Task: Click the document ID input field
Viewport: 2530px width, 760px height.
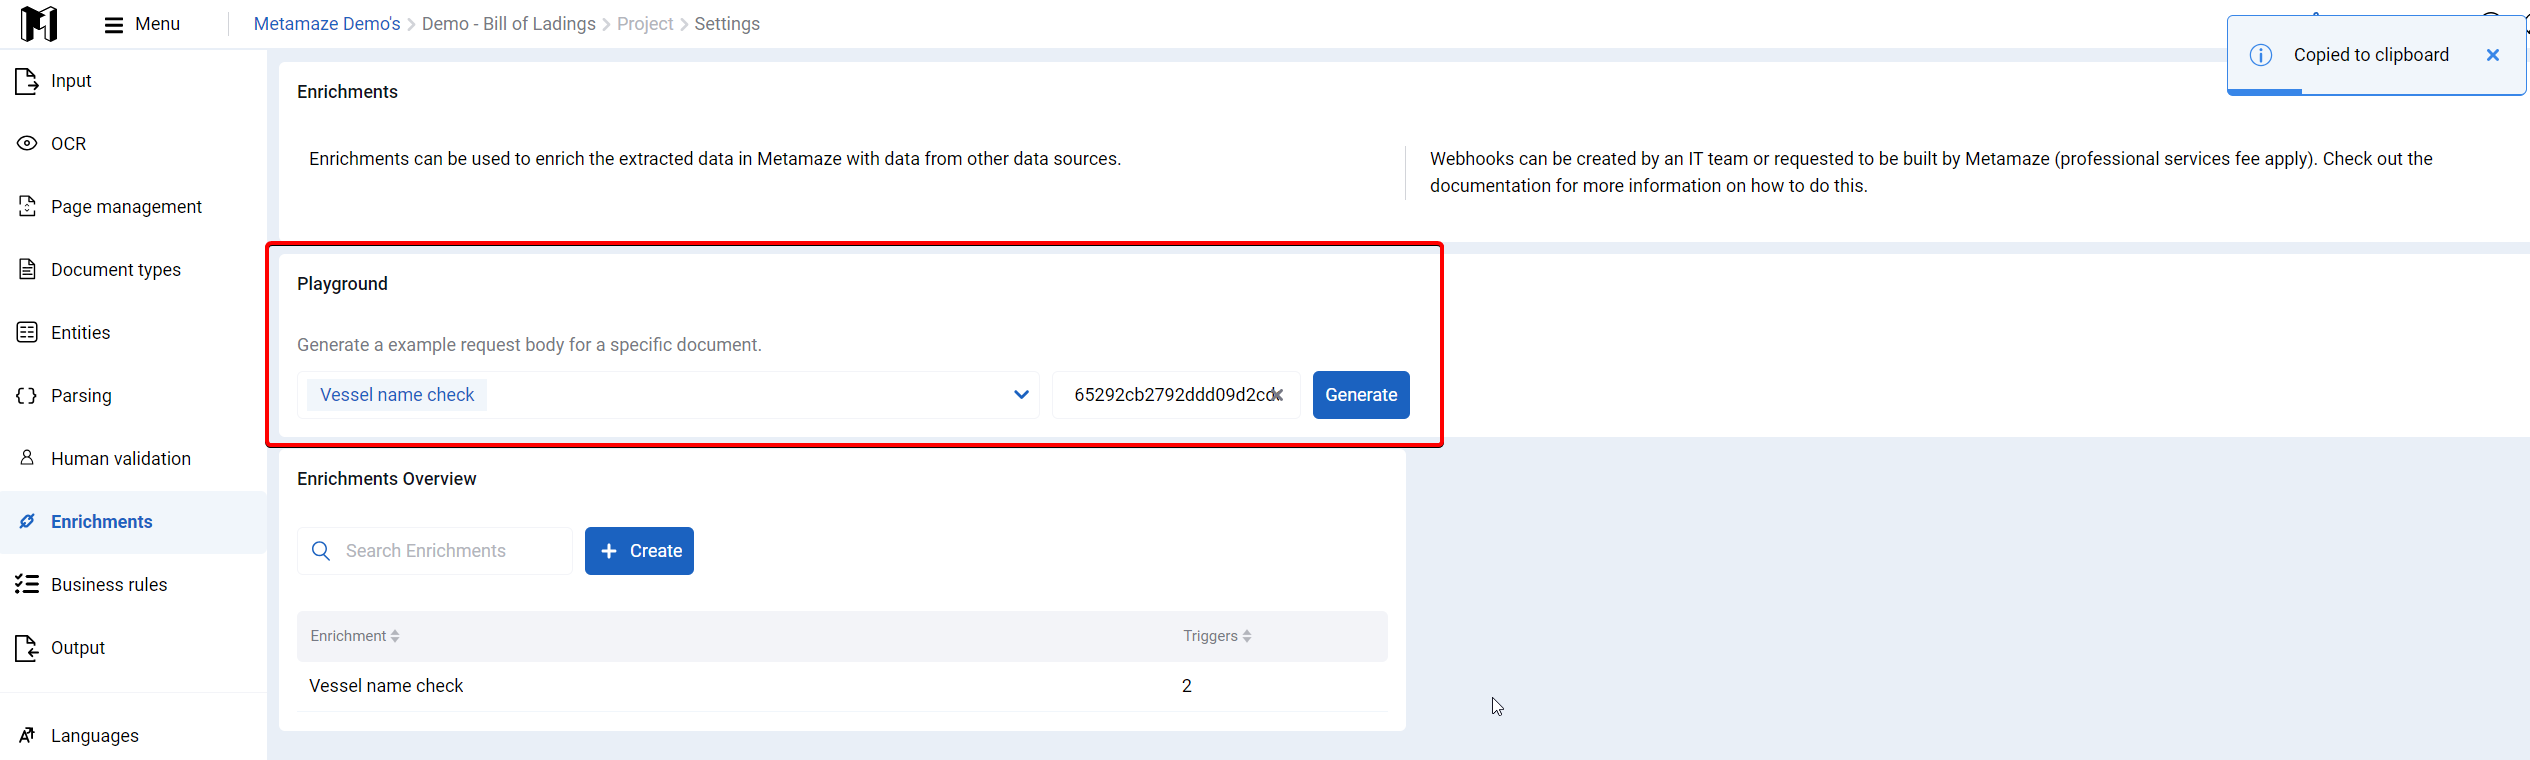Action: coord(1176,395)
